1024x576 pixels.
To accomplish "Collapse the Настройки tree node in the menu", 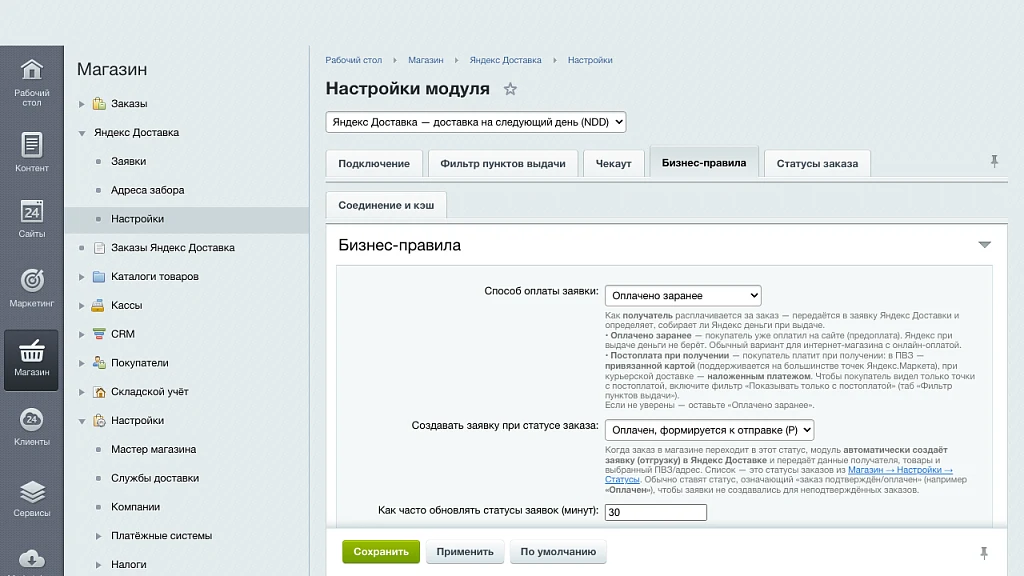I will [82, 421].
